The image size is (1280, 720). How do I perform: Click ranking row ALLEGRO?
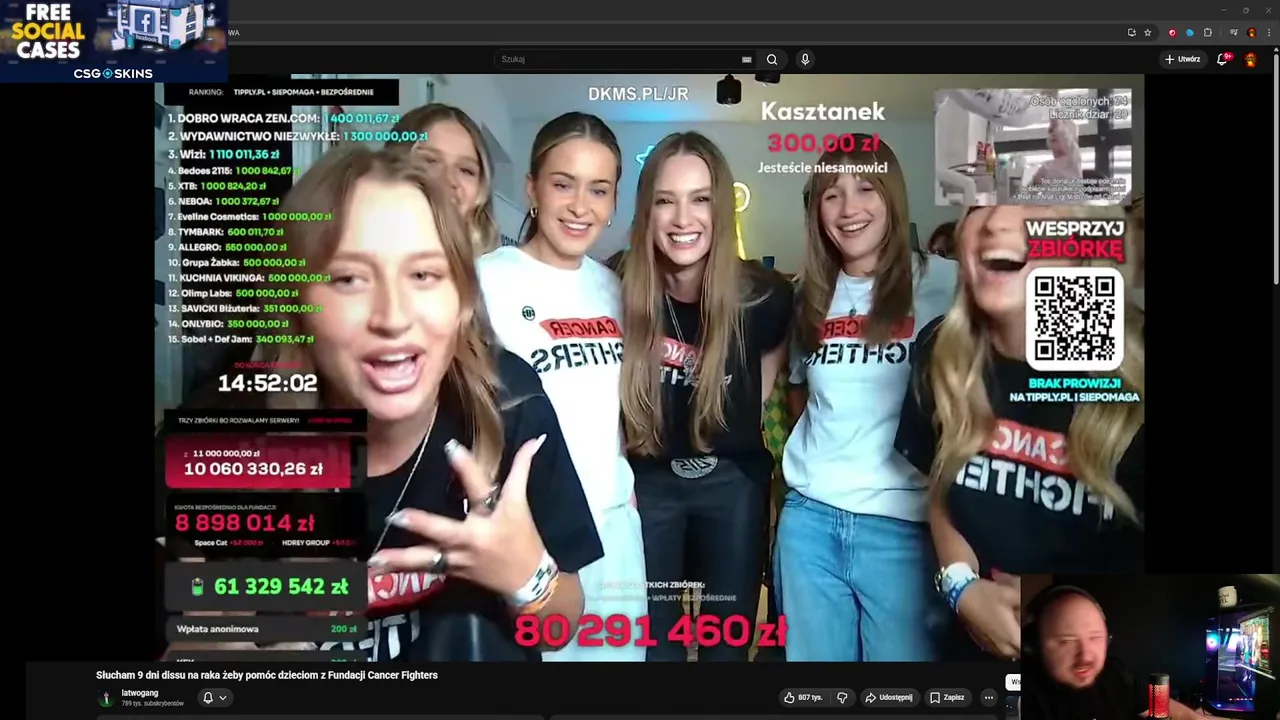(x=227, y=247)
